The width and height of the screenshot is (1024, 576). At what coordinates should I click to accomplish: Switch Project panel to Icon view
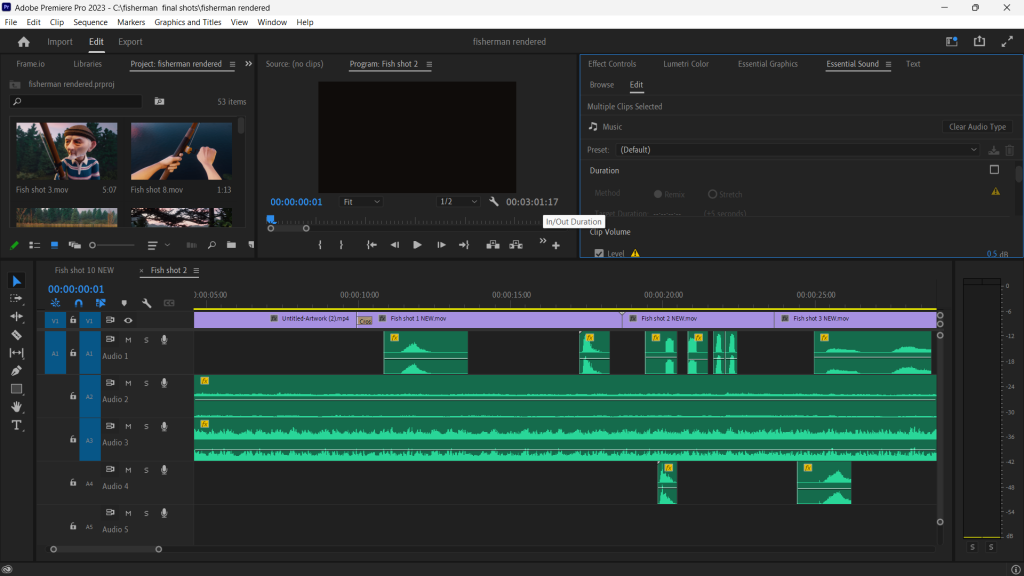(x=54, y=245)
